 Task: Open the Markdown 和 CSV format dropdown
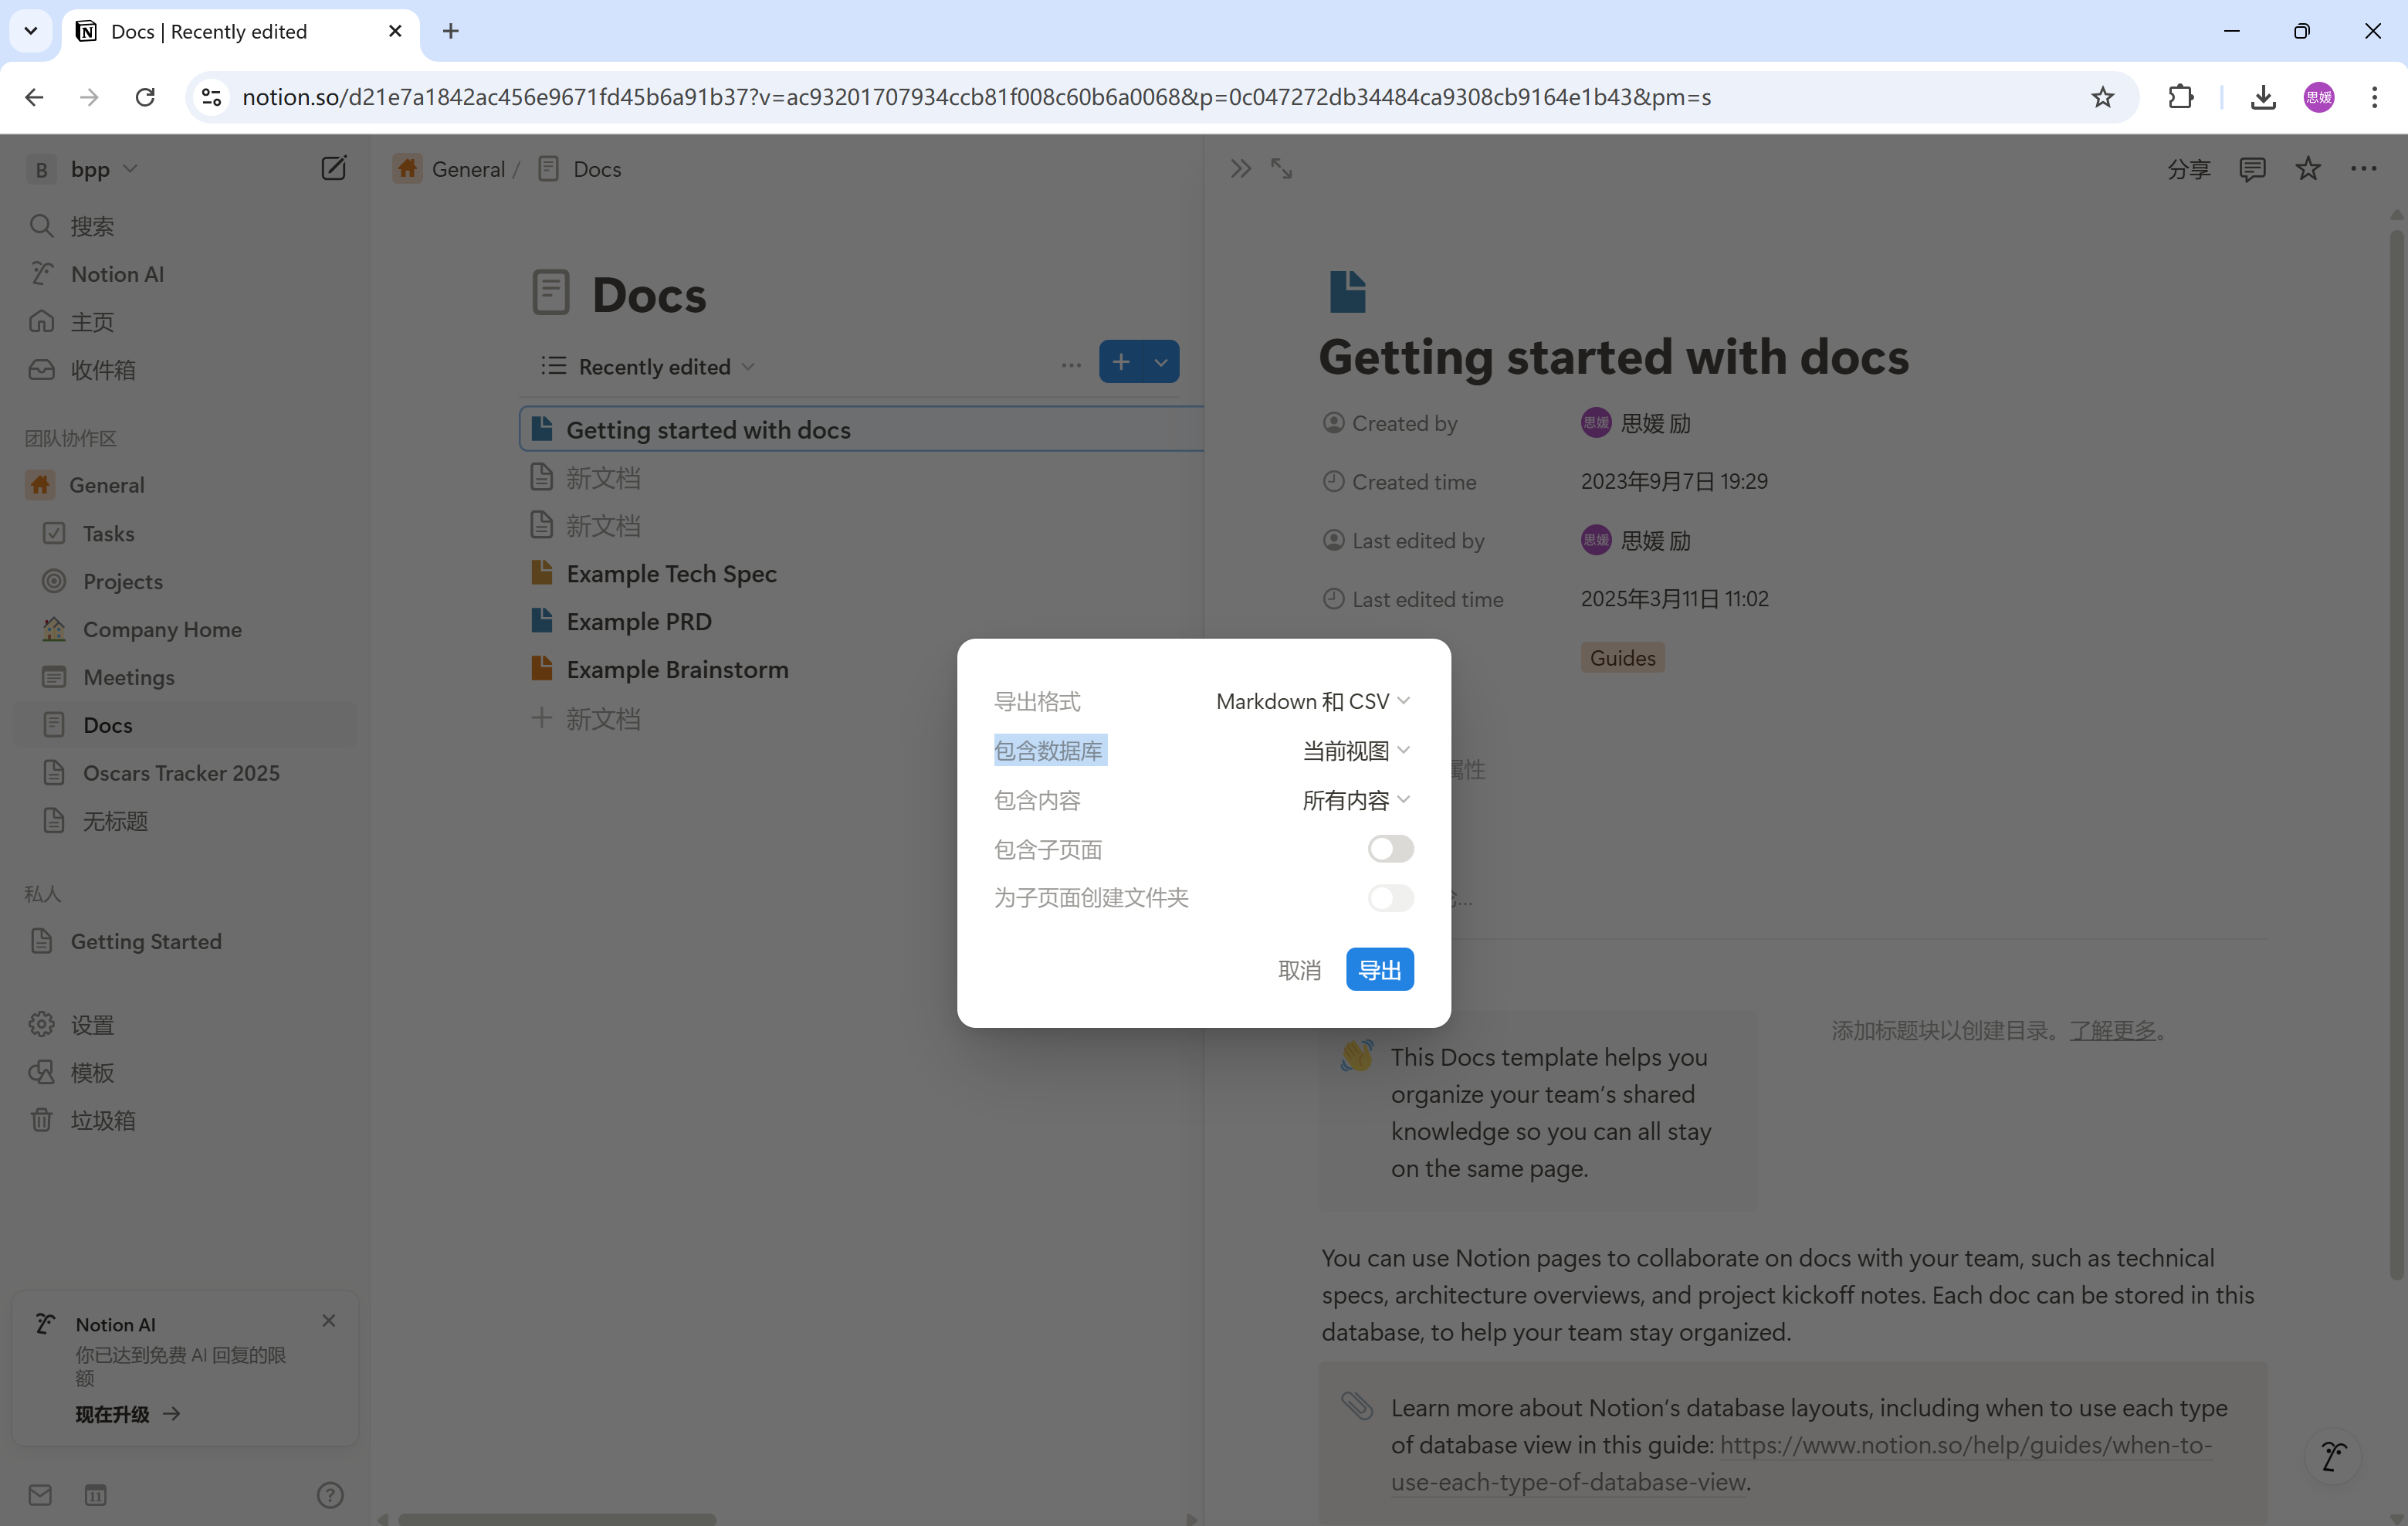(x=1312, y=701)
